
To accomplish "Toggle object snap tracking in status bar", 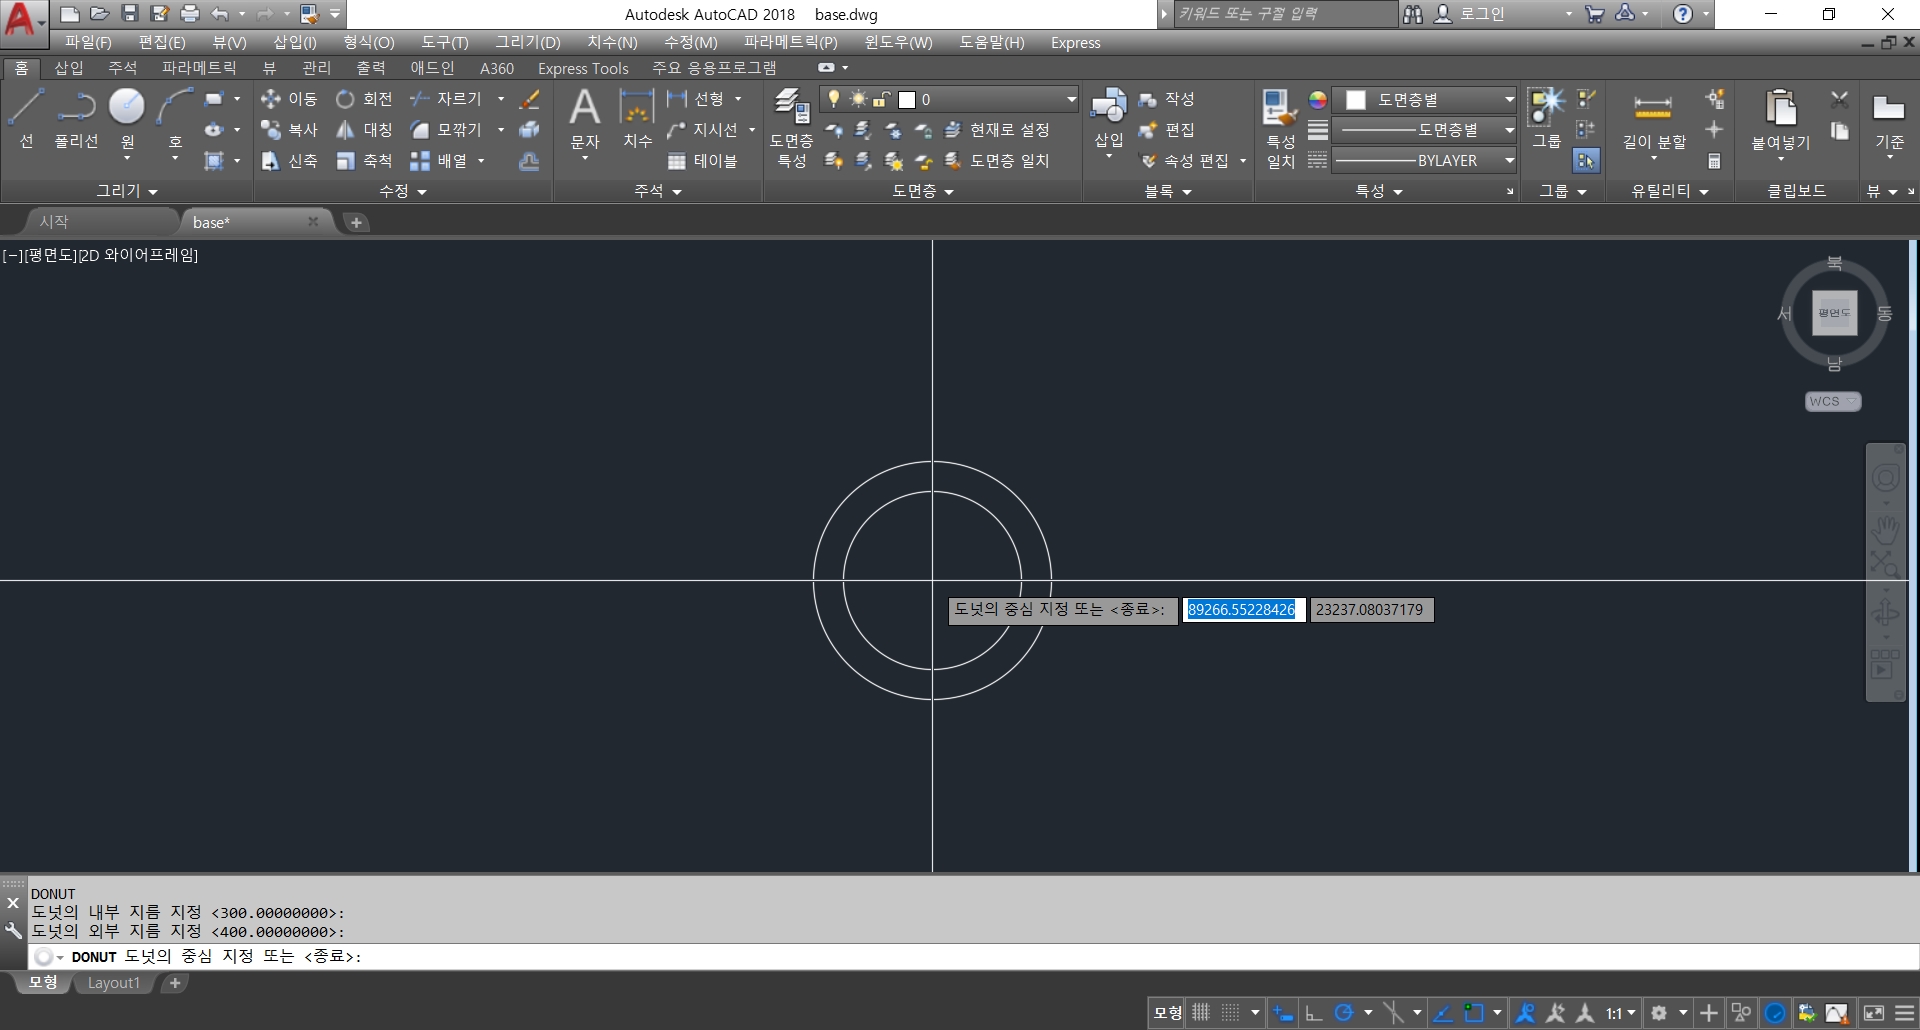I will point(1442,1013).
